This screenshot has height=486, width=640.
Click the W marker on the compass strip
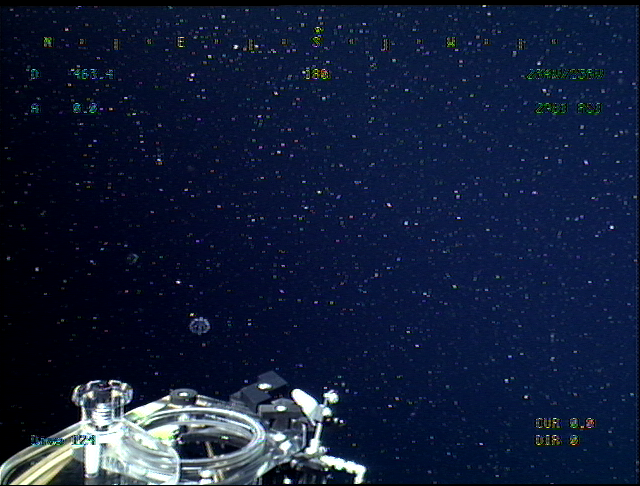coord(451,42)
